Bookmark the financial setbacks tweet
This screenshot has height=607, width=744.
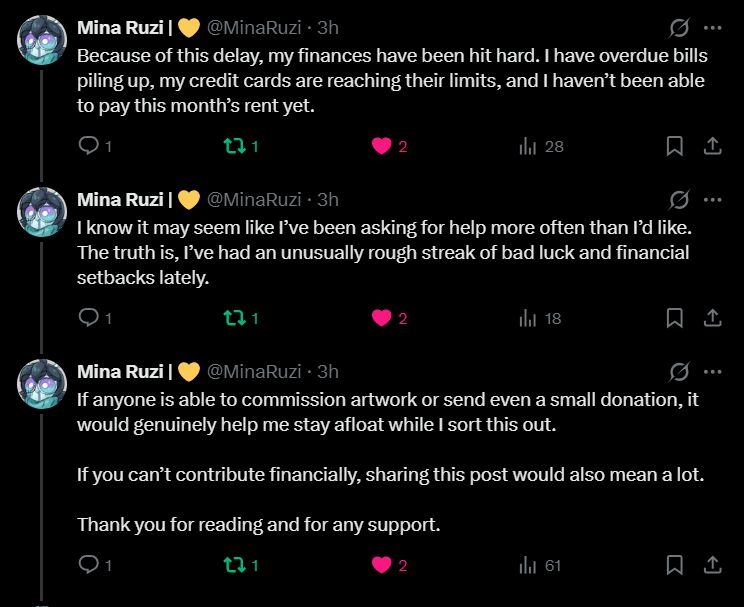coord(675,319)
